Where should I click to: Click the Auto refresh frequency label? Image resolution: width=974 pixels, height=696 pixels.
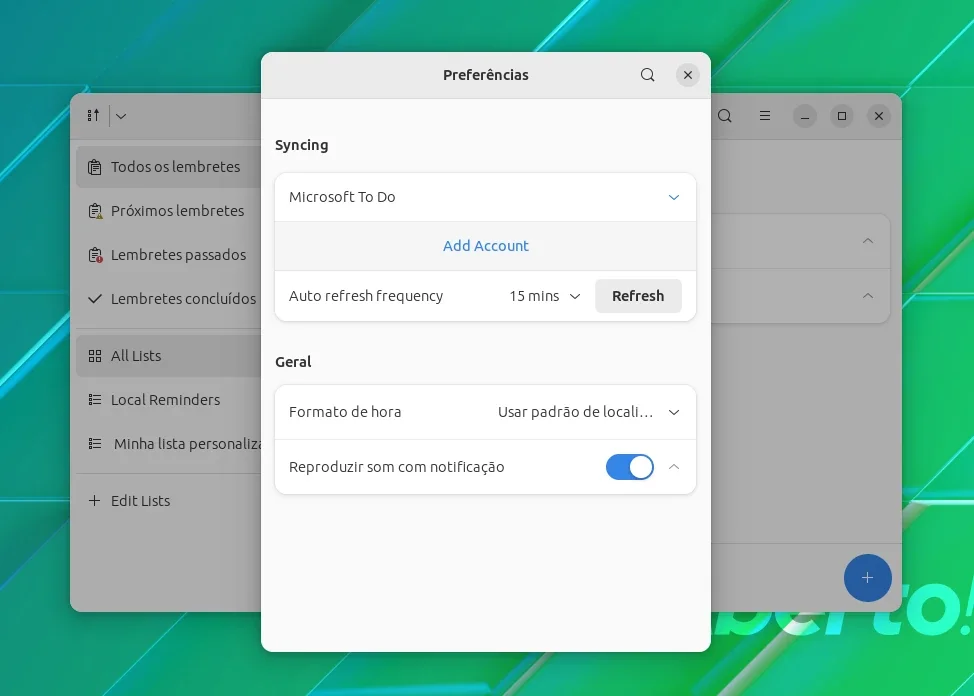[x=366, y=296]
